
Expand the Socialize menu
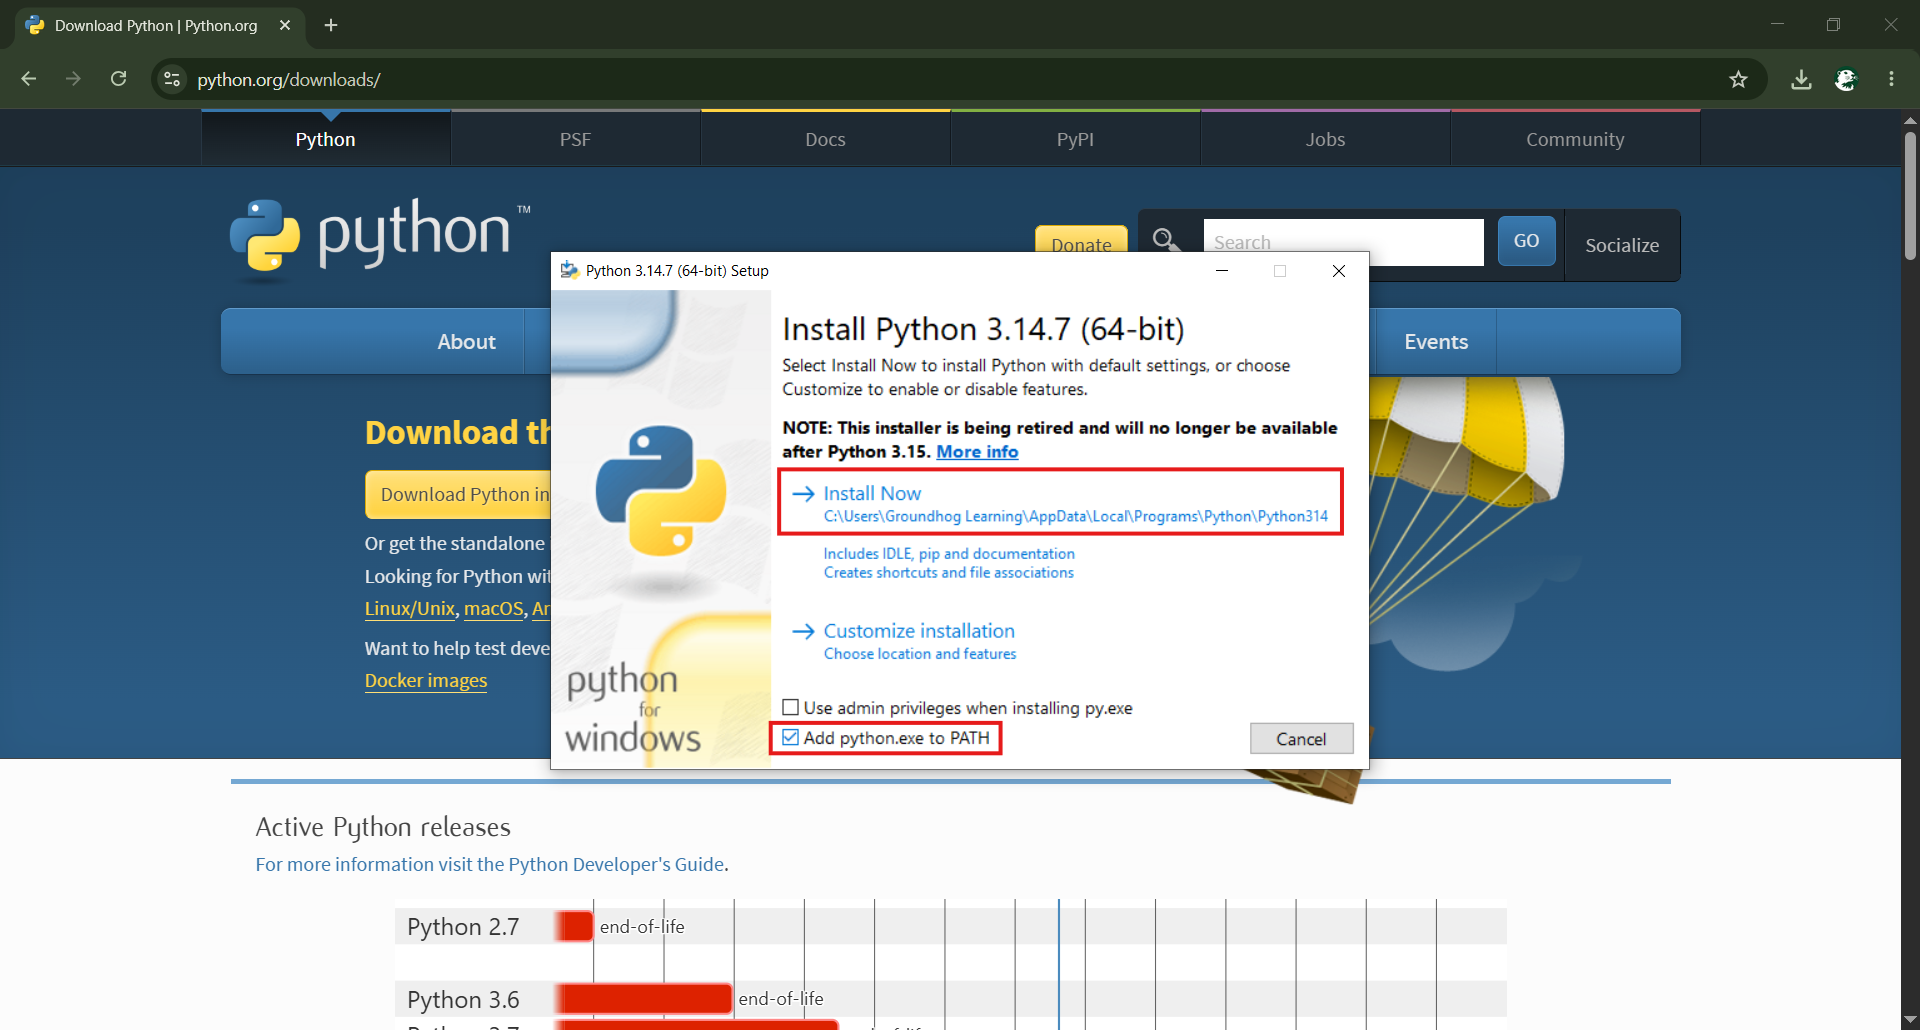[1621, 245]
